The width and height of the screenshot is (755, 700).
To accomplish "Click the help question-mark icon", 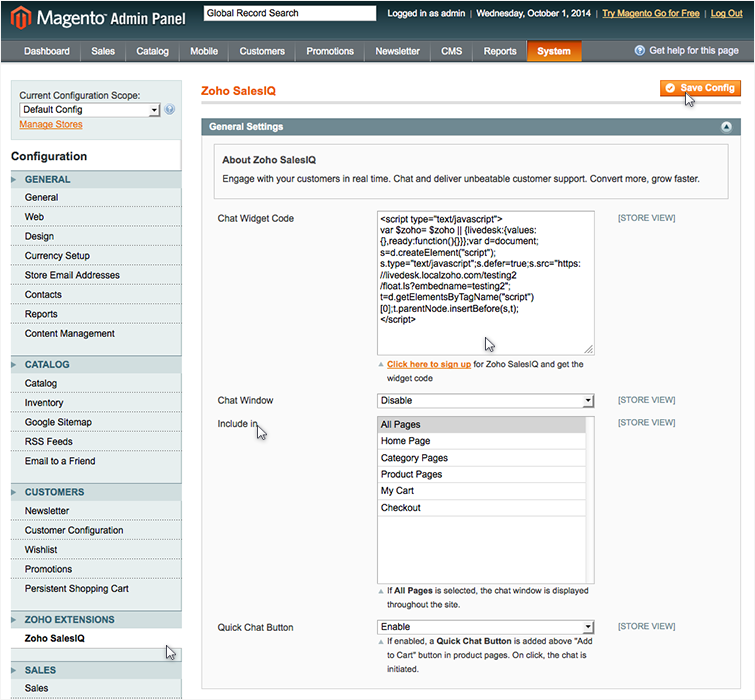I will click(x=639, y=51).
